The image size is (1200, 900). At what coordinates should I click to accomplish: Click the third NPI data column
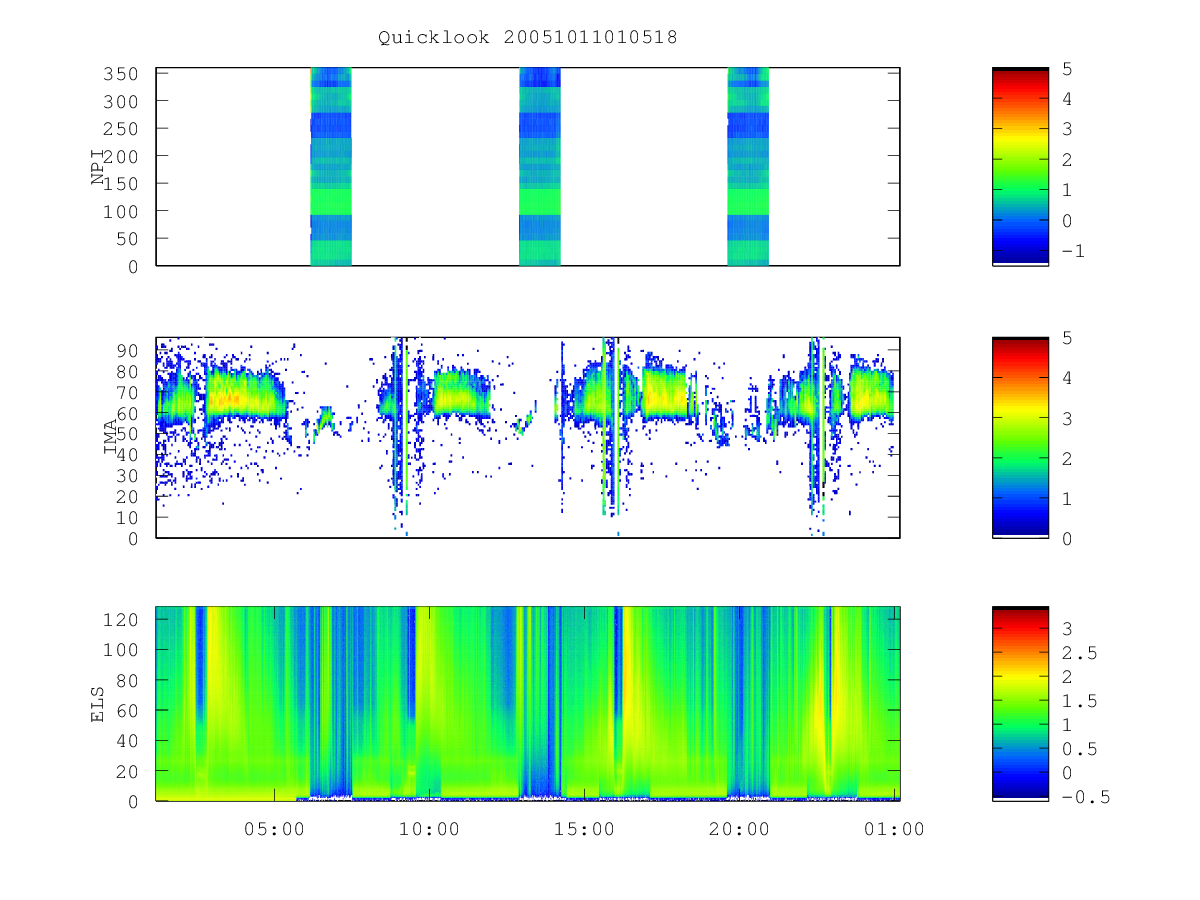coord(748,167)
